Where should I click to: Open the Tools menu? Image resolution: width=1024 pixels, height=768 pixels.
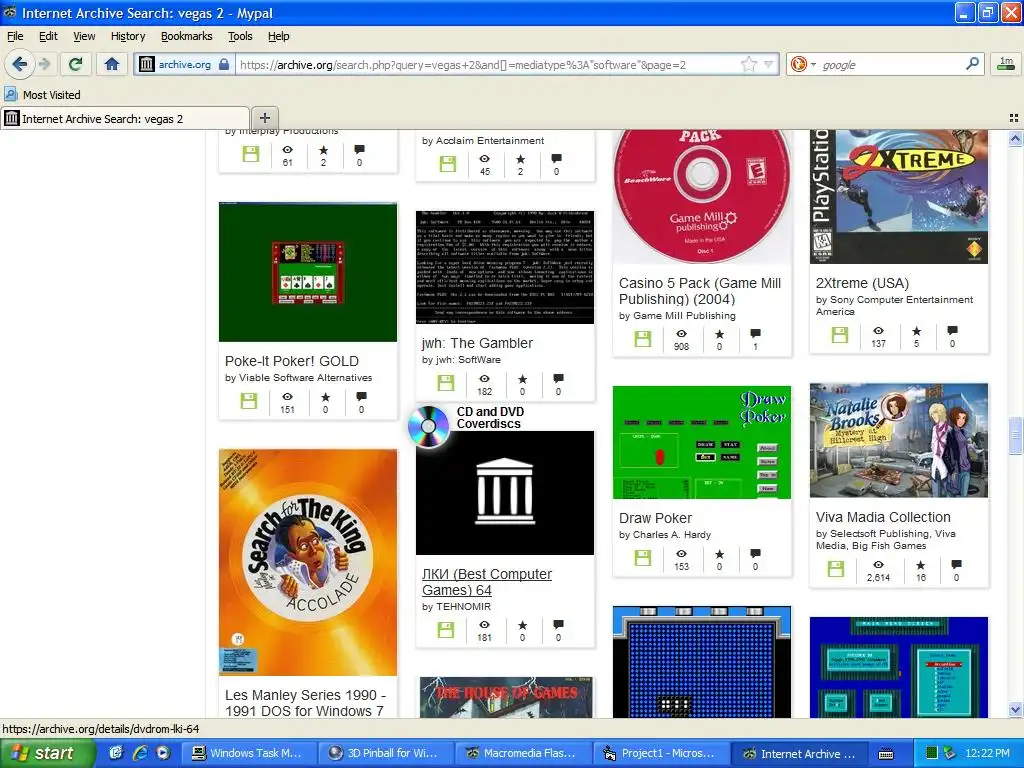pos(240,37)
